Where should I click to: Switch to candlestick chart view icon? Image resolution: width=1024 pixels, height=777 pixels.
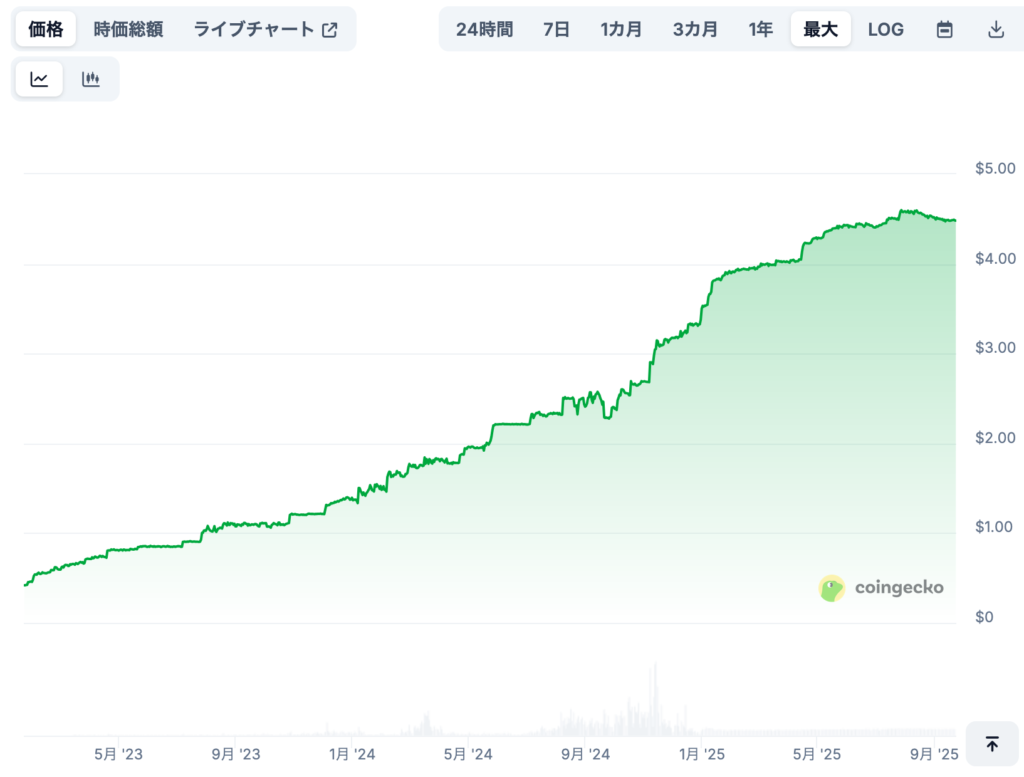click(x=91, y=80)
